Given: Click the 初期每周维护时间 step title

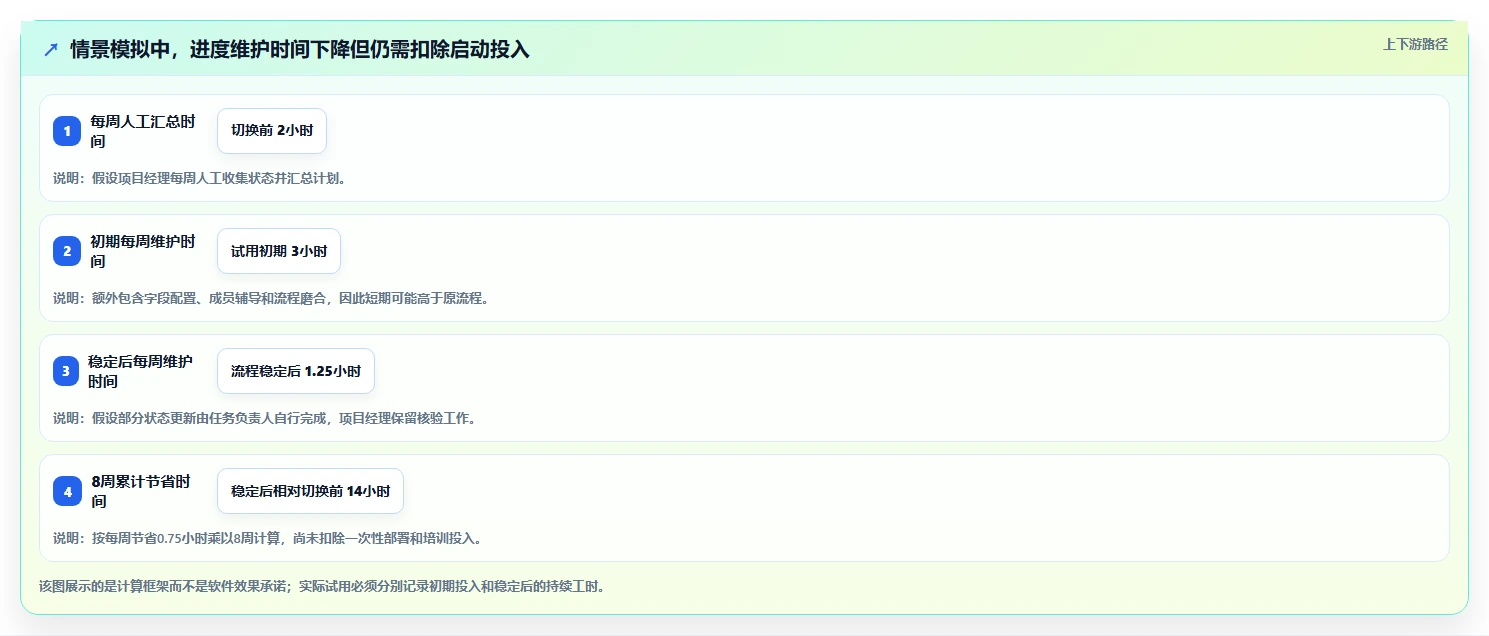Looking at the screenshot, I should coord(143,251).
